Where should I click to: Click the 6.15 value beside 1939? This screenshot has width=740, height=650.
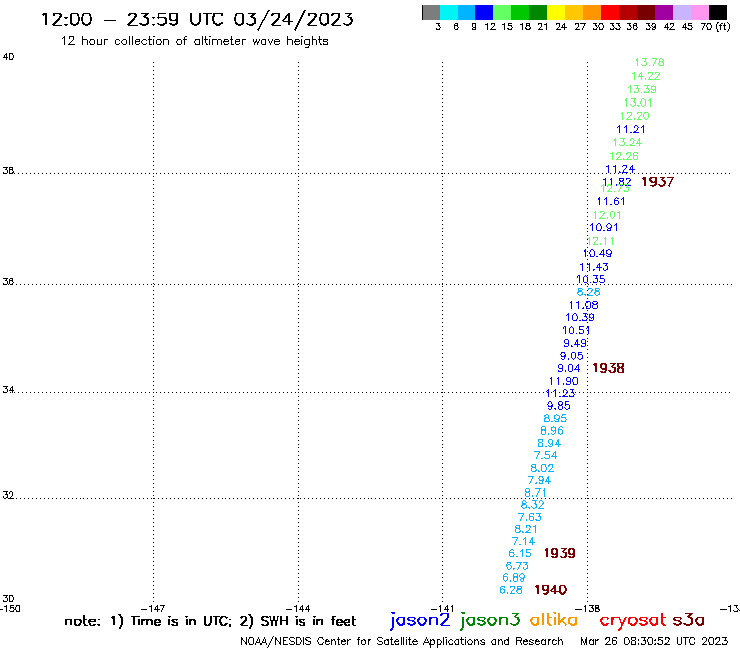[x=520, y=554]
